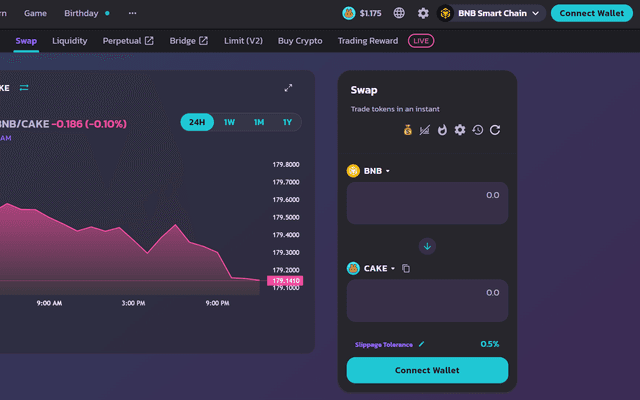Open the Bridge external link
The width and height of the screenshot is (640, 400).
pos(189,41)
